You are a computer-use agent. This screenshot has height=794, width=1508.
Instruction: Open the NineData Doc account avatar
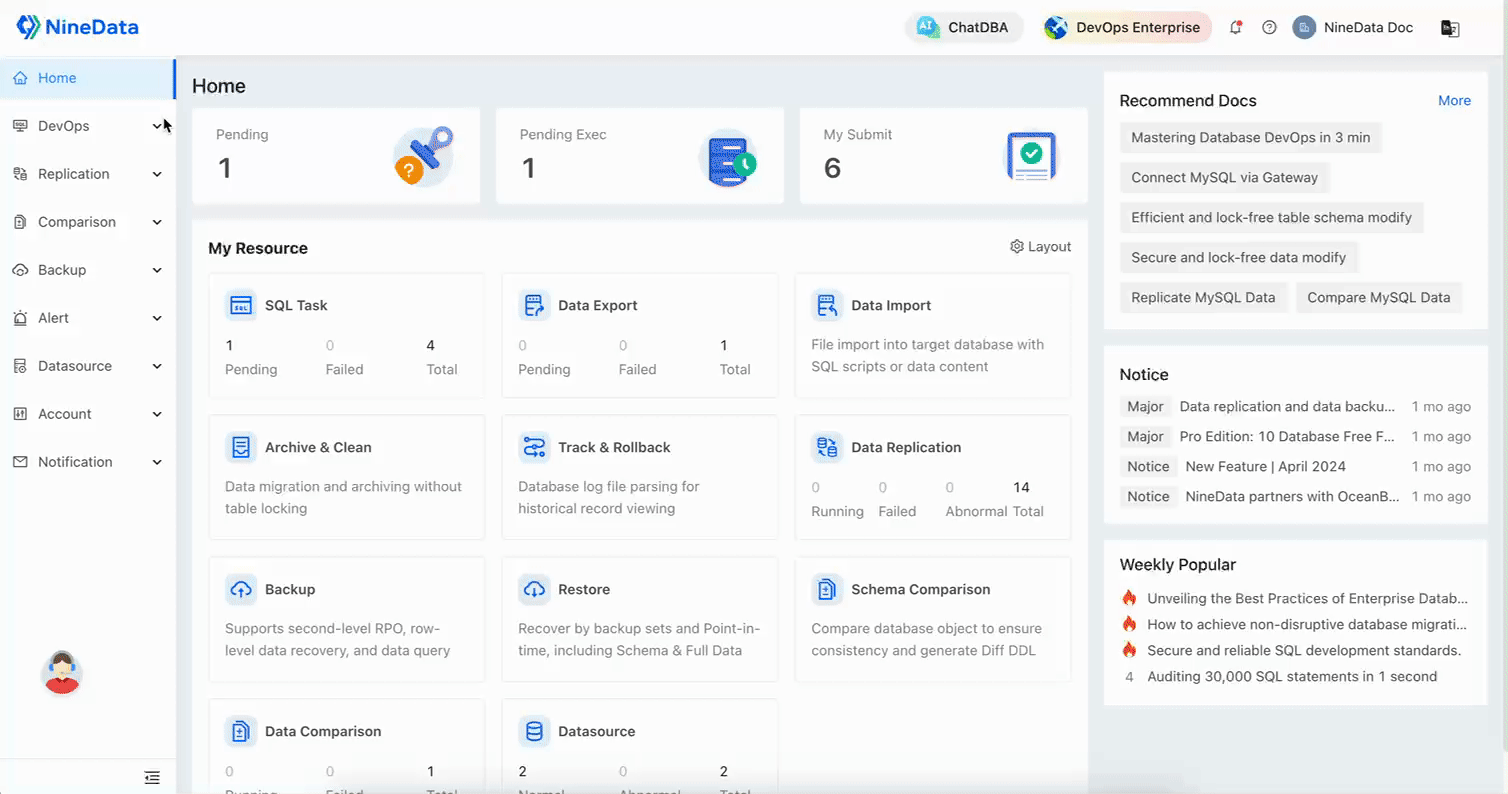1303,28
